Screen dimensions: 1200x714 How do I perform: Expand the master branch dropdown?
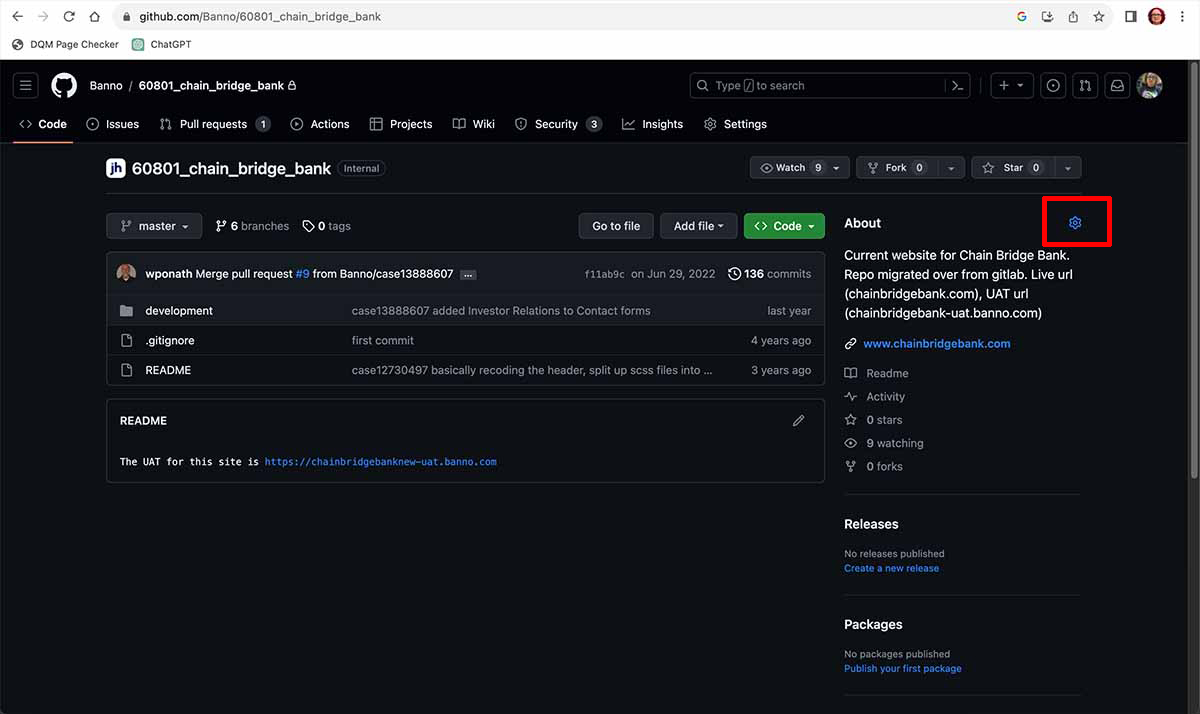[x=154, y=226]
